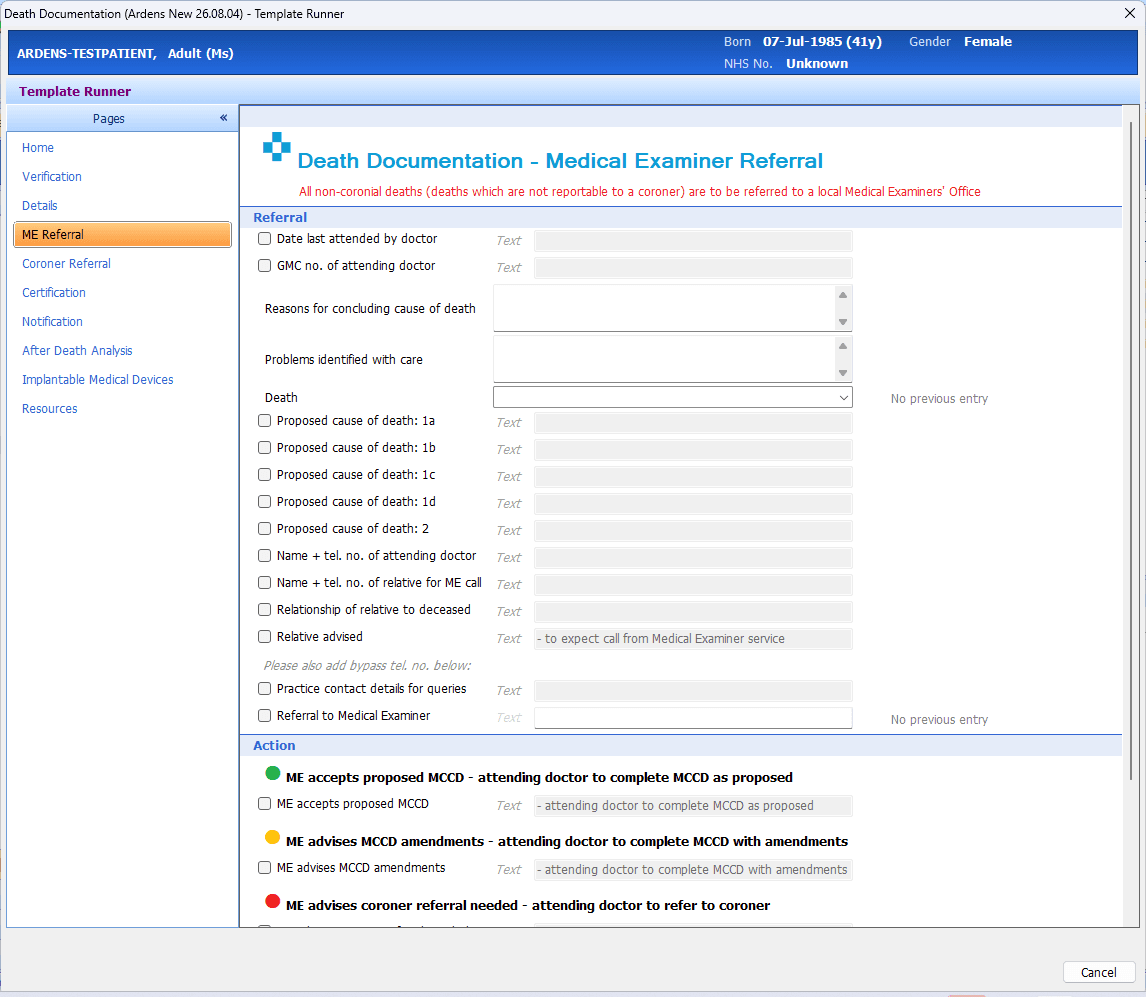This screenshot has width=1146, height=997.
Task: Click the born date 07-Jul-1985 (41y)
Action: pos(822,42)
